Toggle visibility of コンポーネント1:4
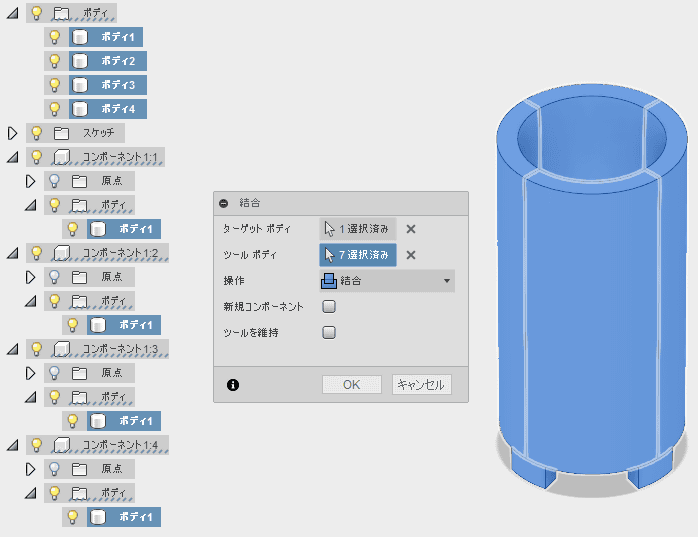This screenshot has height=537, width=698. (37, 445)
